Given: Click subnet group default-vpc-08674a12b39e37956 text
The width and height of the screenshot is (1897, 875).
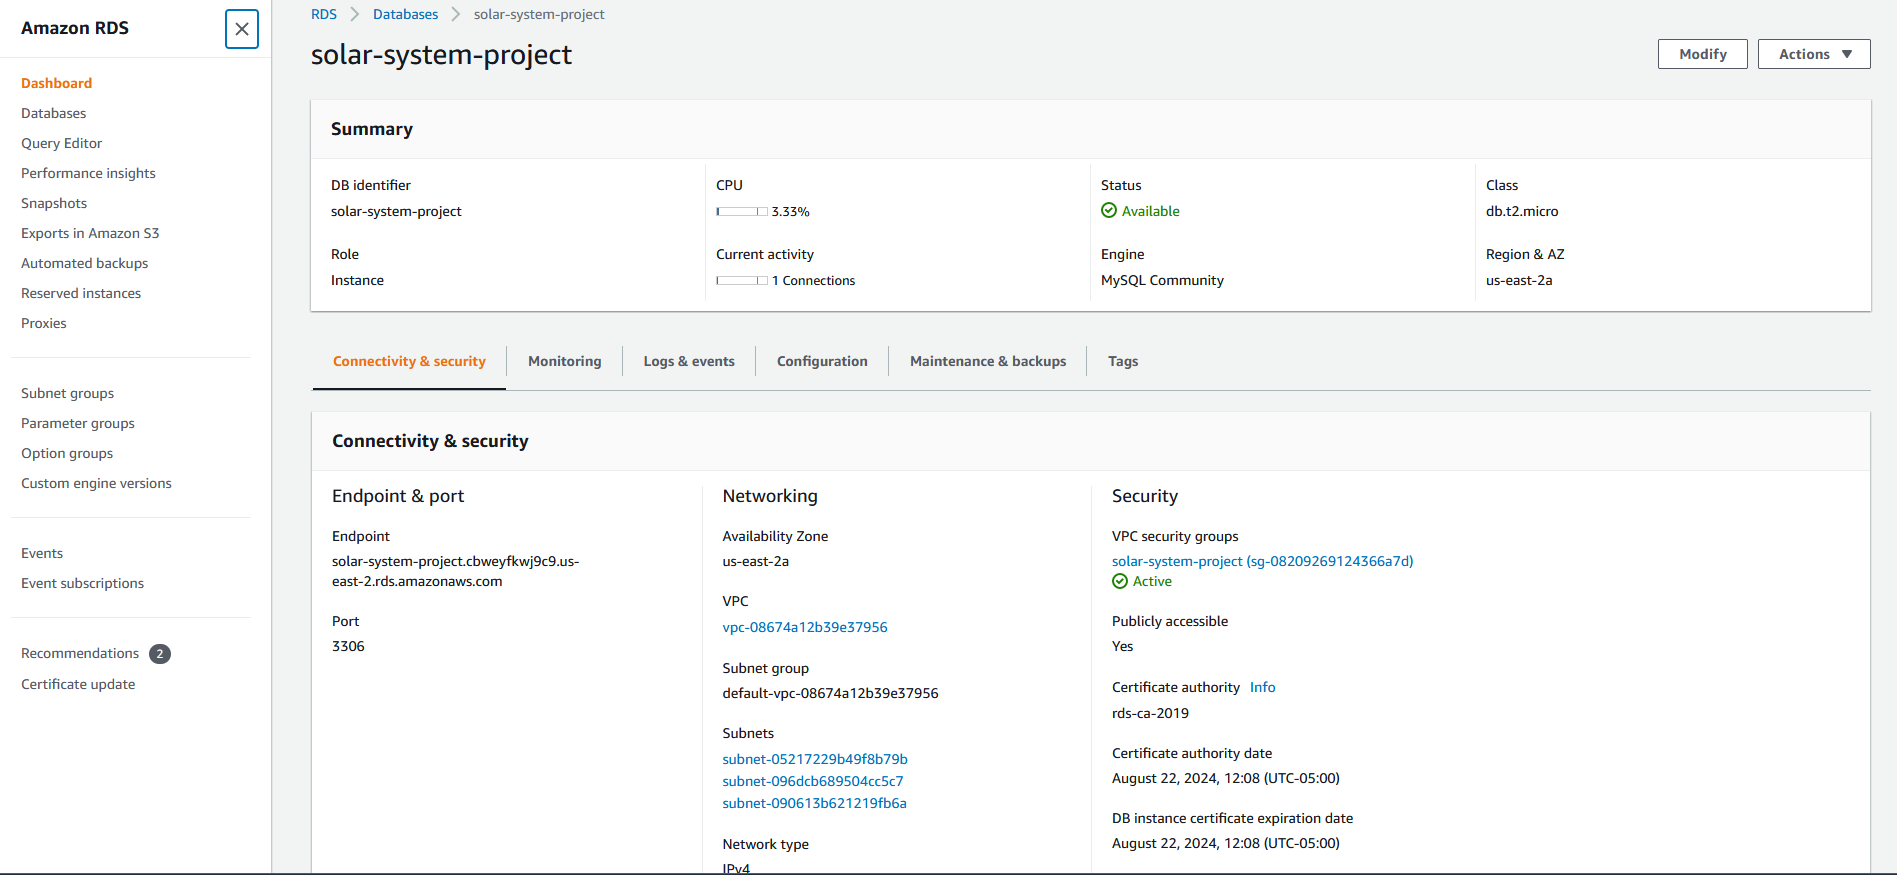Looking at the screenshot, I should pos(831,693).
